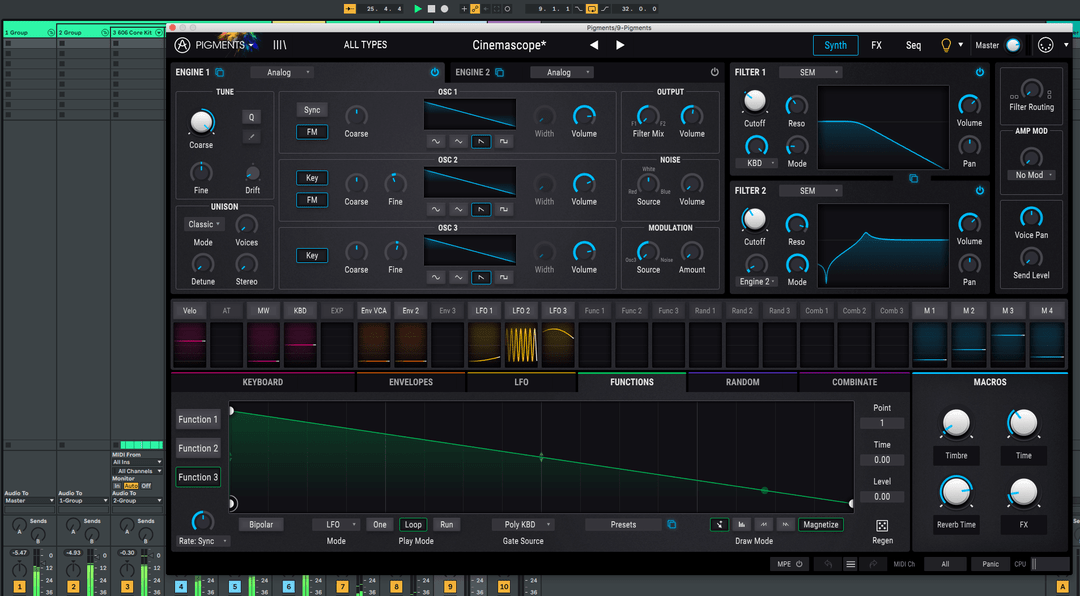Click the lightbulb sound design tips icon
1080x596 pixels.
[x=946, y=45]
